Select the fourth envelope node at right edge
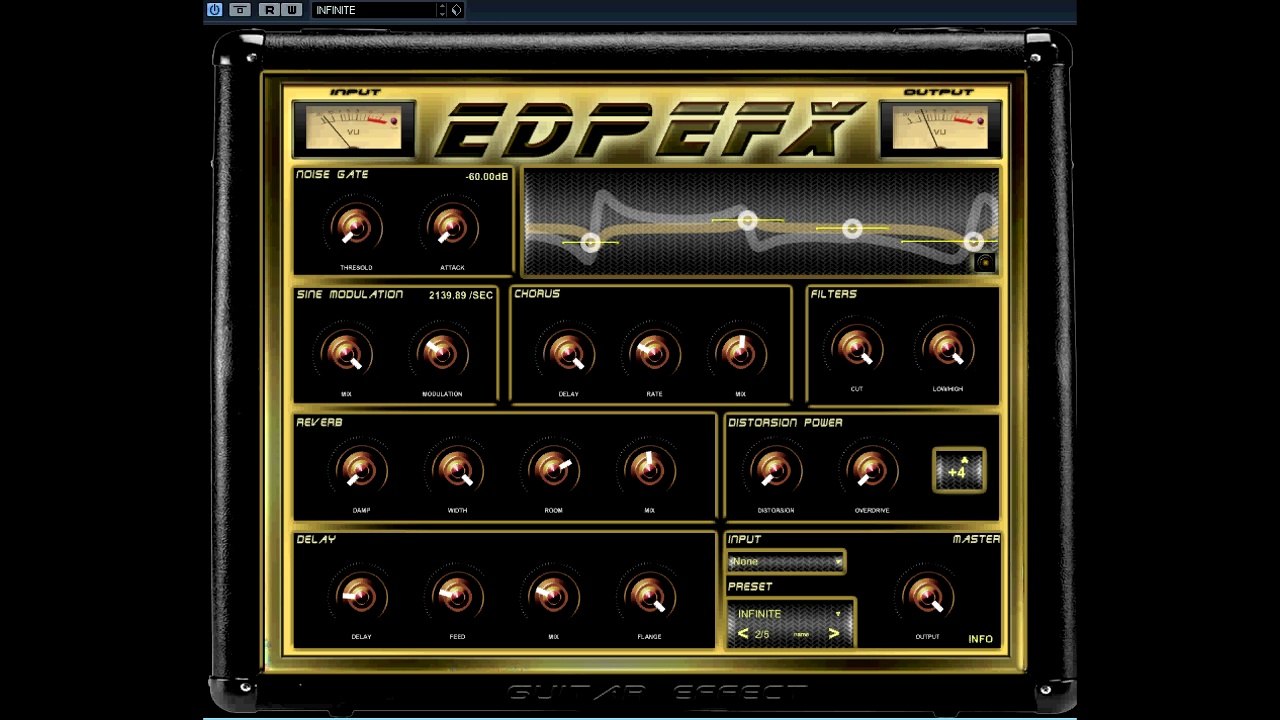1280x720 pixels. click(x=974, y=241)
